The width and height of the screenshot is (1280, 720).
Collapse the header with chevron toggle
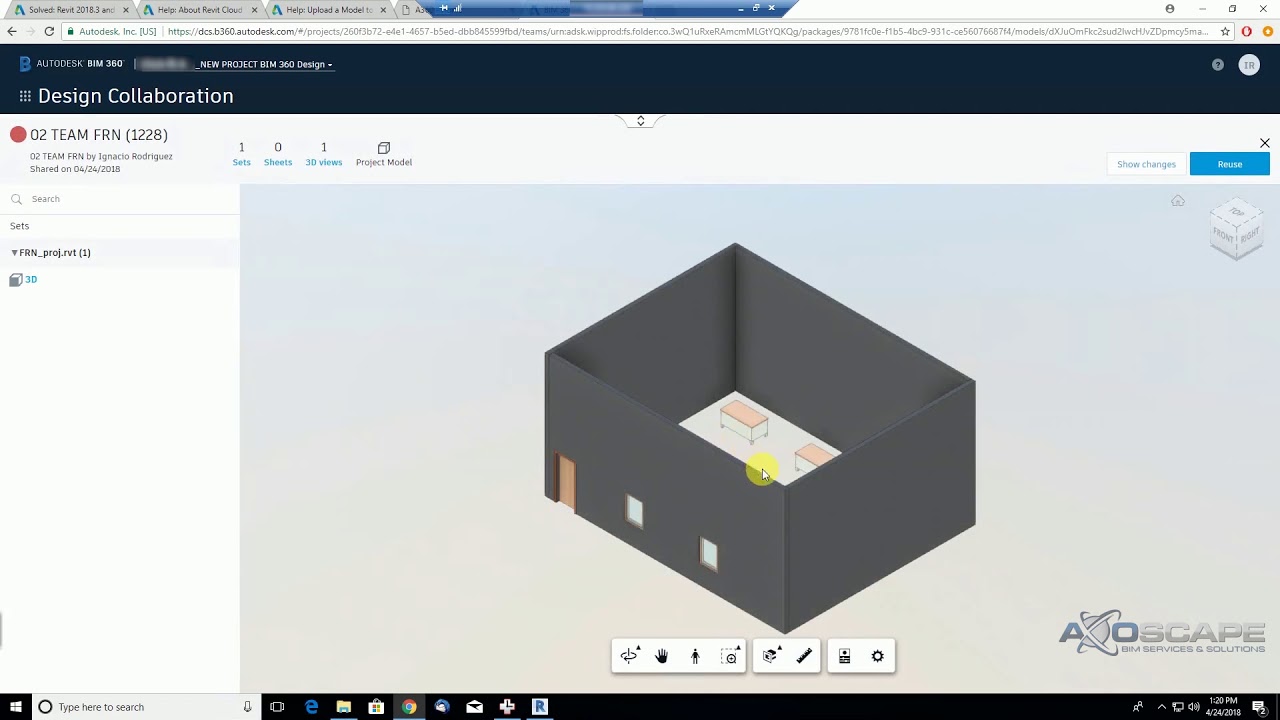[640, 121]
